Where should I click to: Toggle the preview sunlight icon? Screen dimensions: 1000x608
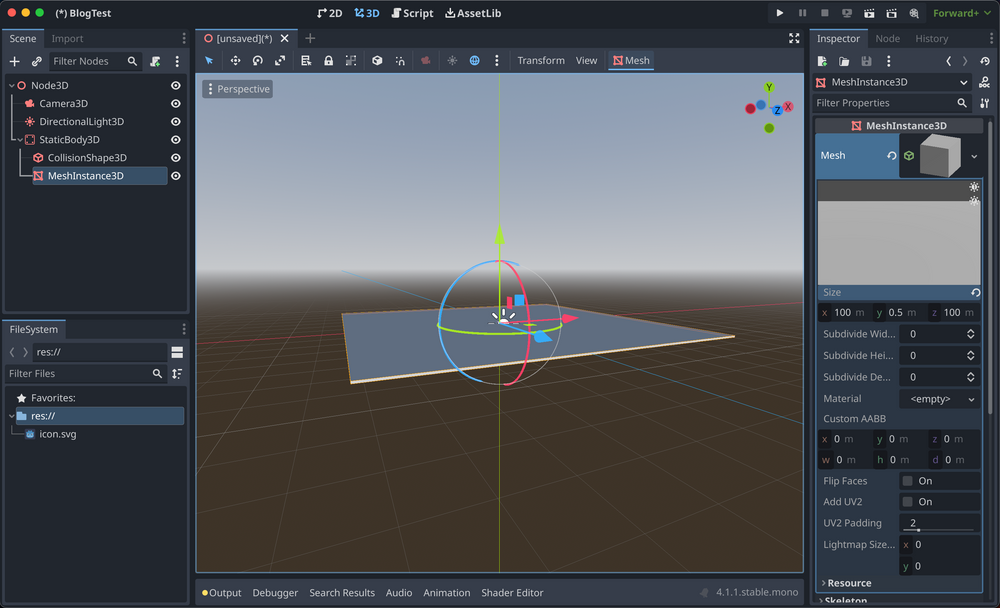(x=452, y=60)
